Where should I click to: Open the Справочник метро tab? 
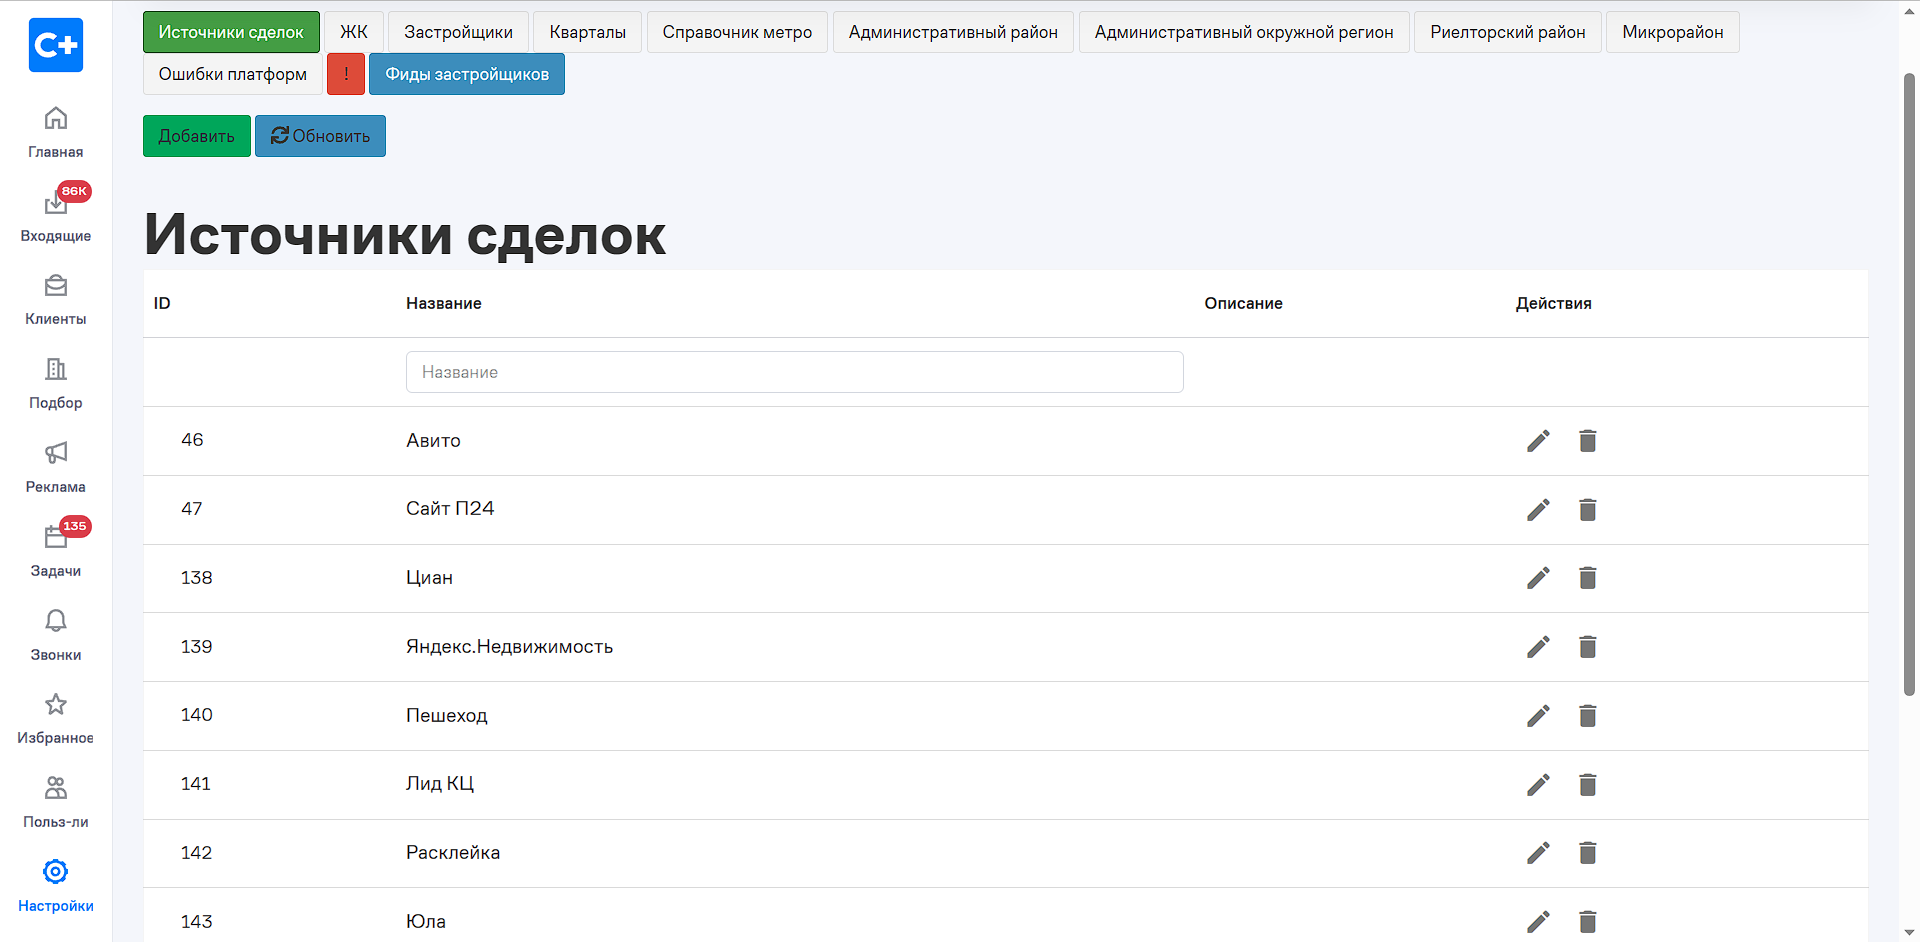(x=737, y=32)
